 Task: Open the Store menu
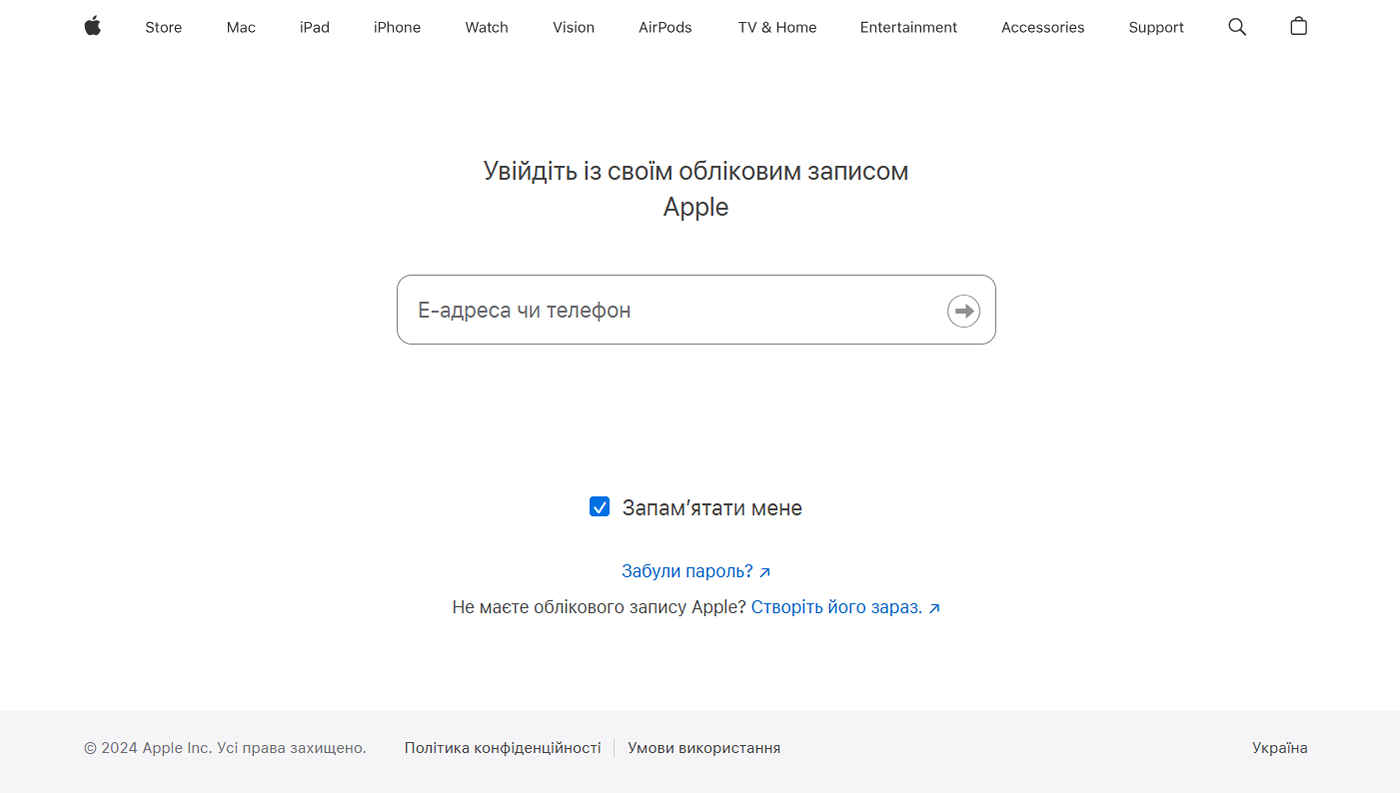(163, 27)
